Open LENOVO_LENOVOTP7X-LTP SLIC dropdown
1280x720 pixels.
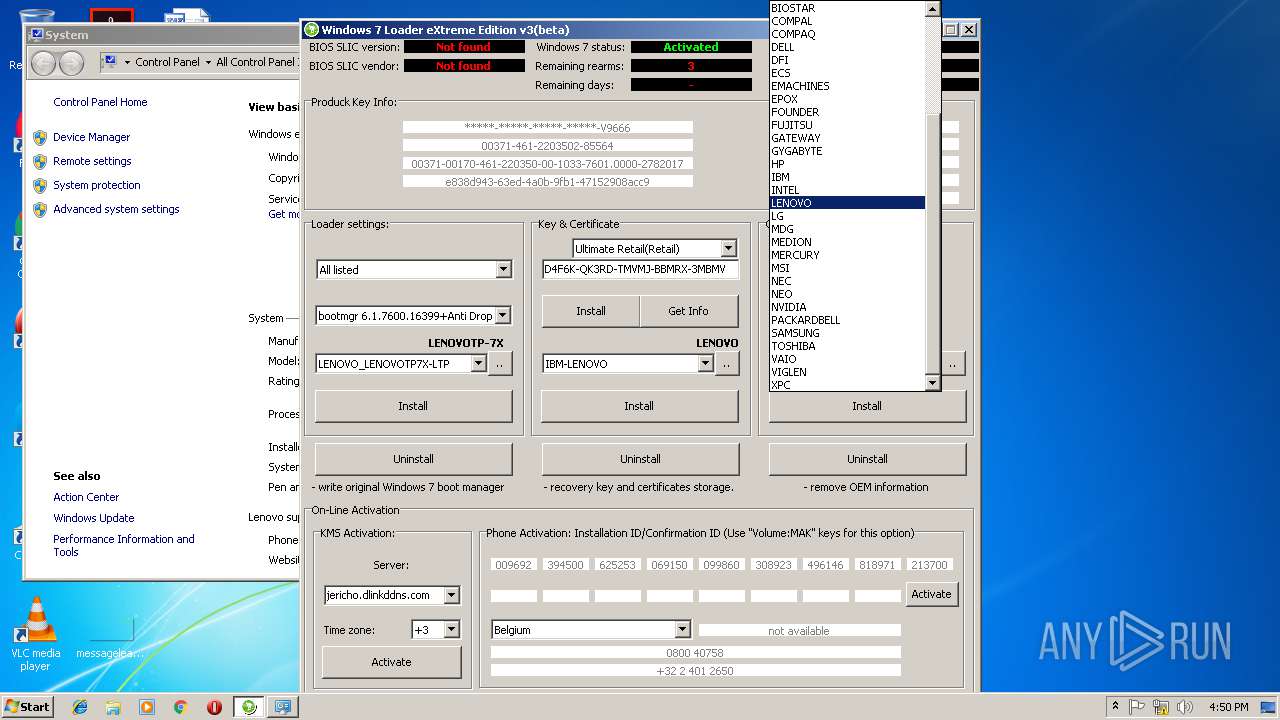click(478, 364)
